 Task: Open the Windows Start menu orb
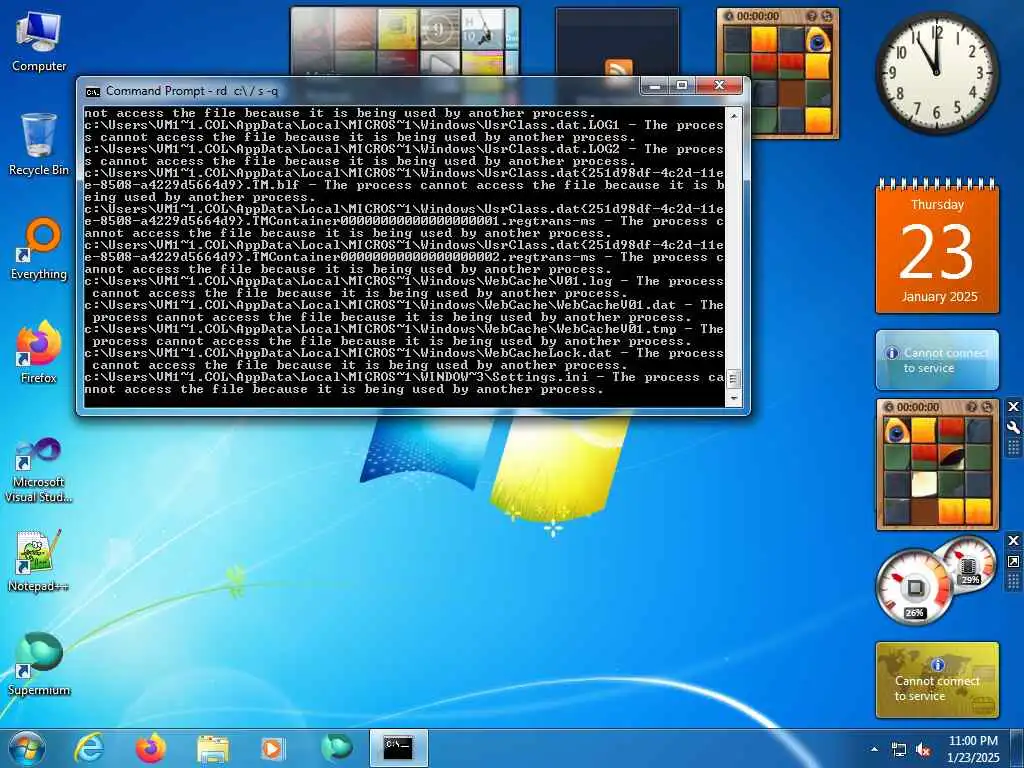tap(27, 748)
